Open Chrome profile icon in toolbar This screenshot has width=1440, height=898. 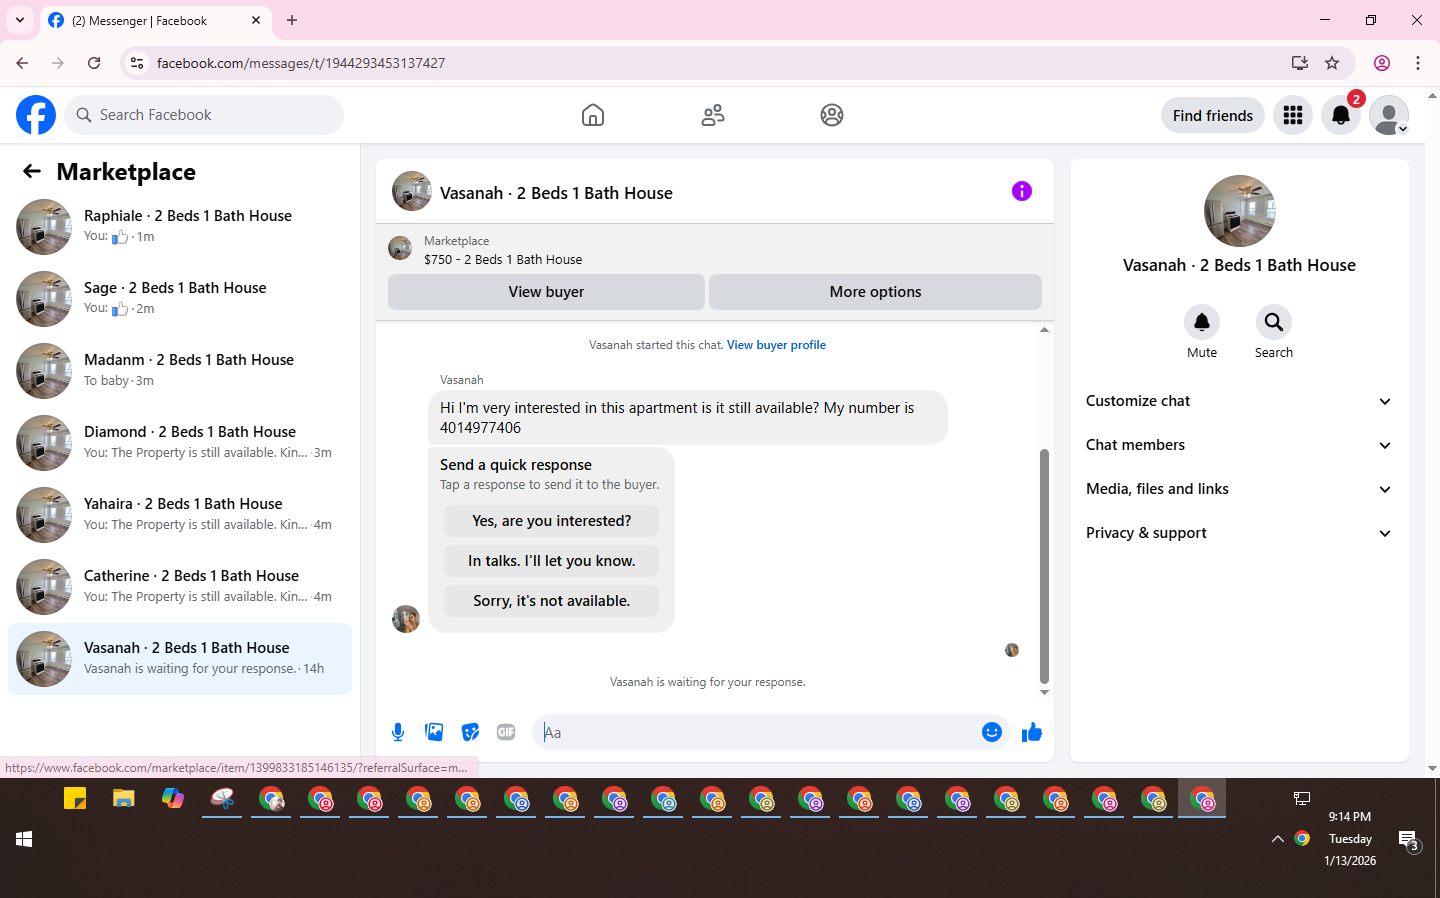pyautogui.click(x=1382, y=63)
